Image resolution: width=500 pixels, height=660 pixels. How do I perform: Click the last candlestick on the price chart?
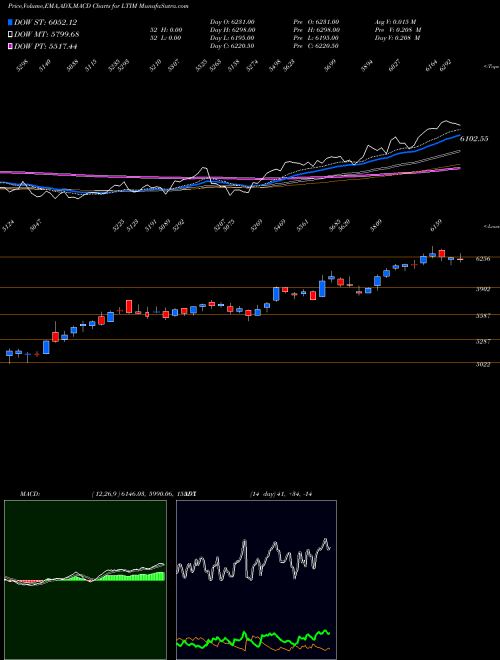(460, 259)
